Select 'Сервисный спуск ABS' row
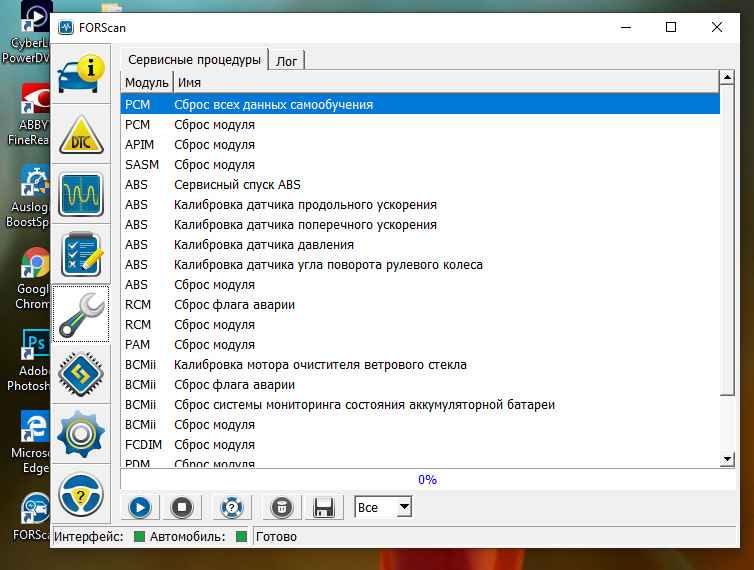 point(420,185)
